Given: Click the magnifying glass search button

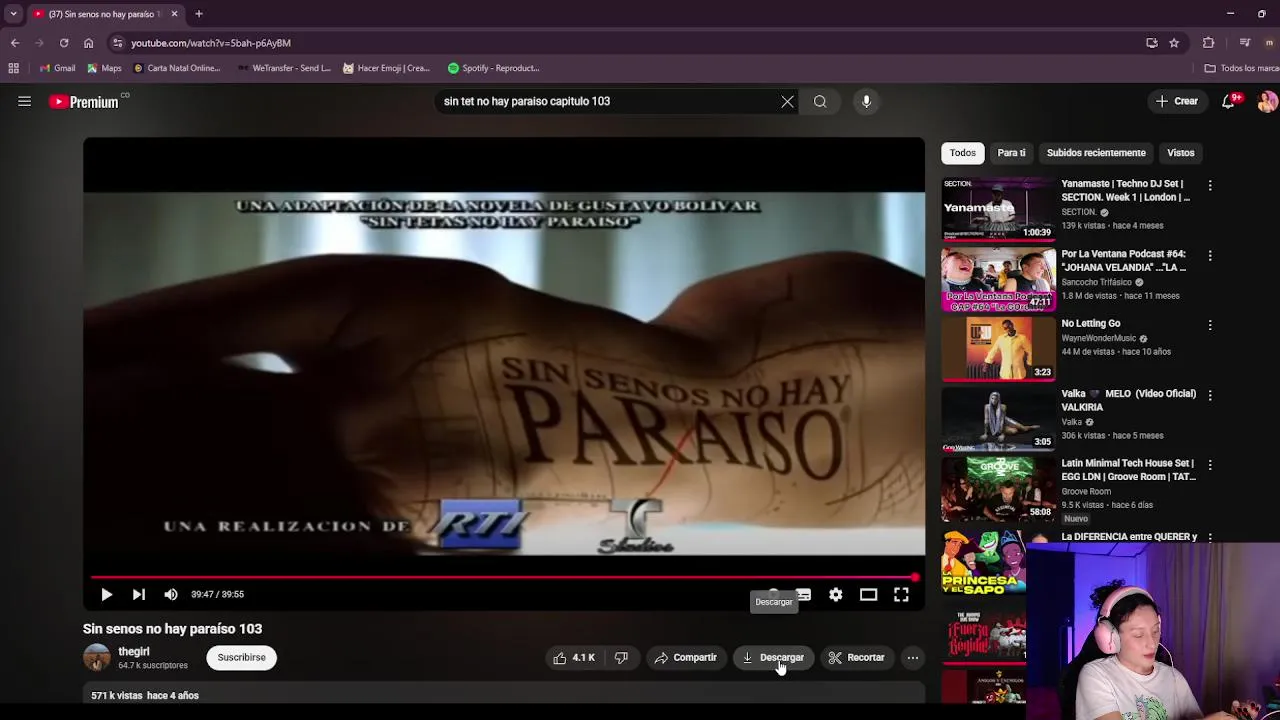Looking at the screenshot, I should coord(820,101).
